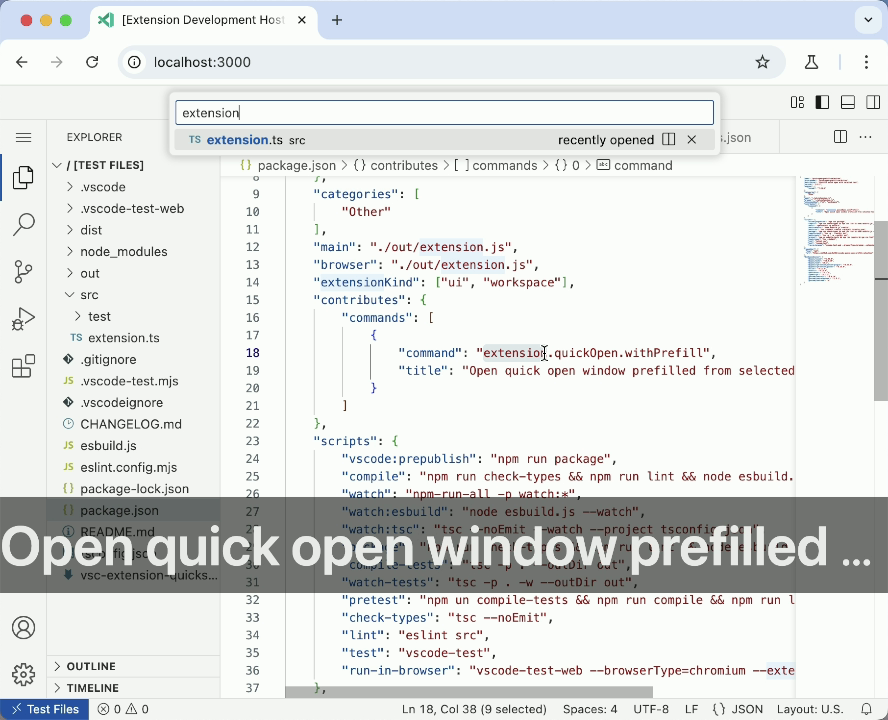Open extension.ts result to the side

669,139
